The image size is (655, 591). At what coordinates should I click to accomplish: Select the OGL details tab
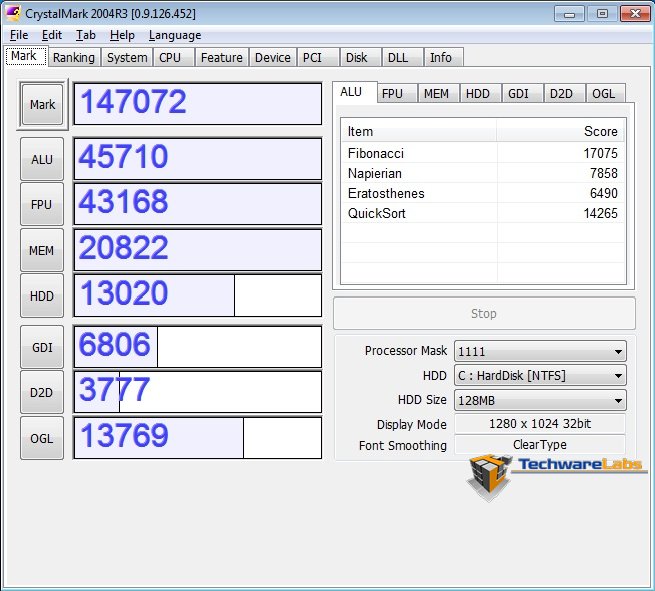(606, 93)
